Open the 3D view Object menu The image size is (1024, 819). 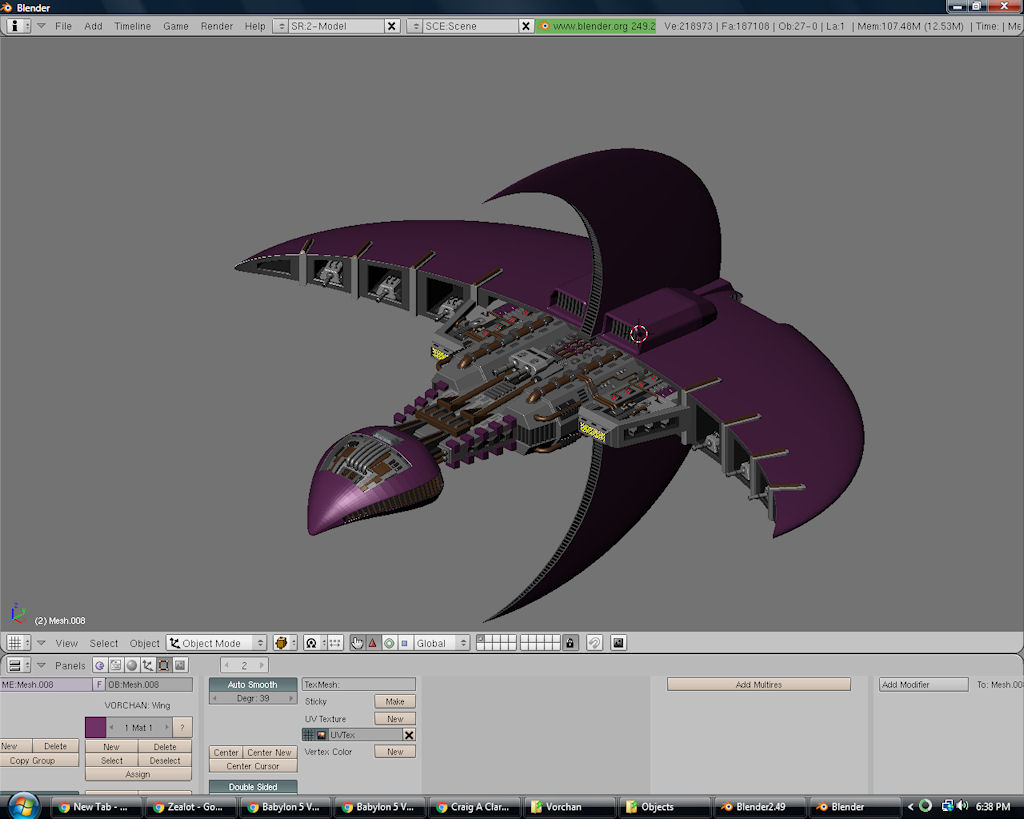tap(144, 643)
